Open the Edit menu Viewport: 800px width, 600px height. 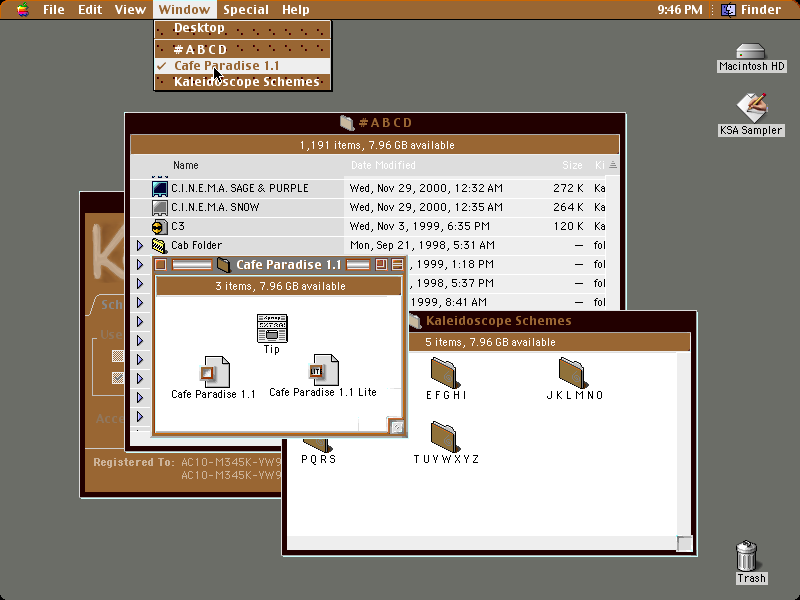pos(90,10)
